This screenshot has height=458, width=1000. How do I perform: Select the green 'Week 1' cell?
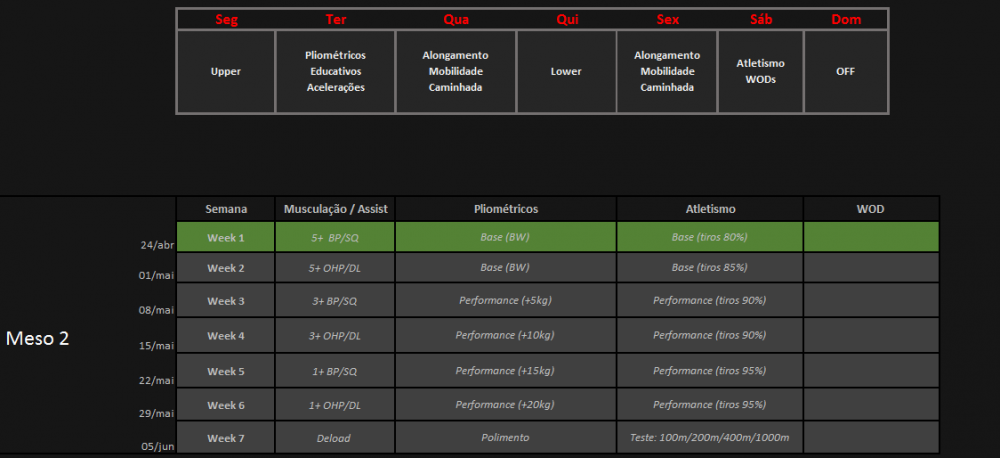(x=226, y=237)
